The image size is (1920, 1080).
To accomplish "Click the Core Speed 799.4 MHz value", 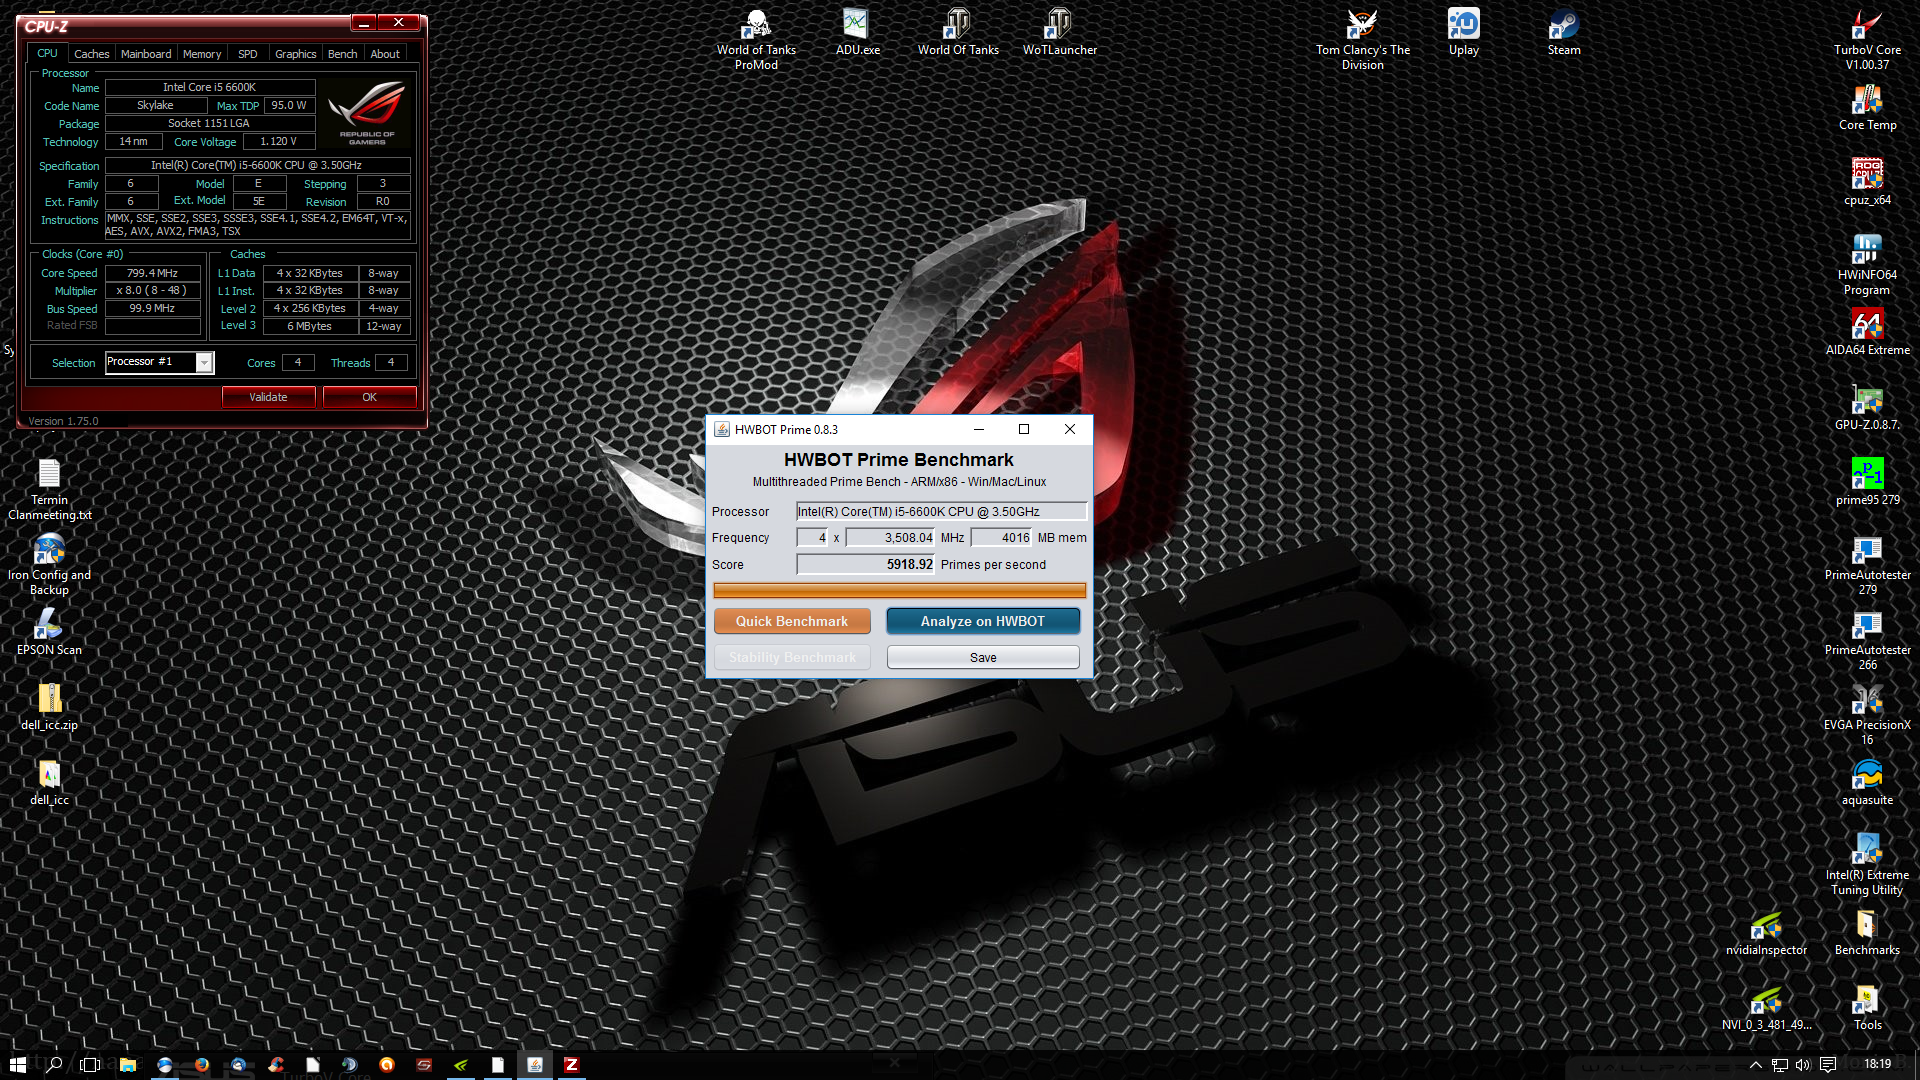I will pyautogui.click(x=152, y=273).
